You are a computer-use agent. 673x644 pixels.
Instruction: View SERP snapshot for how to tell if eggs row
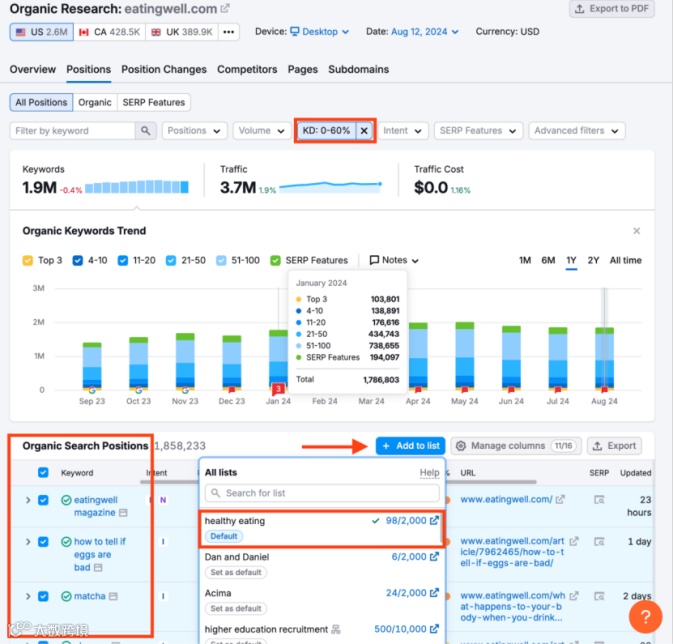point(599,541)
